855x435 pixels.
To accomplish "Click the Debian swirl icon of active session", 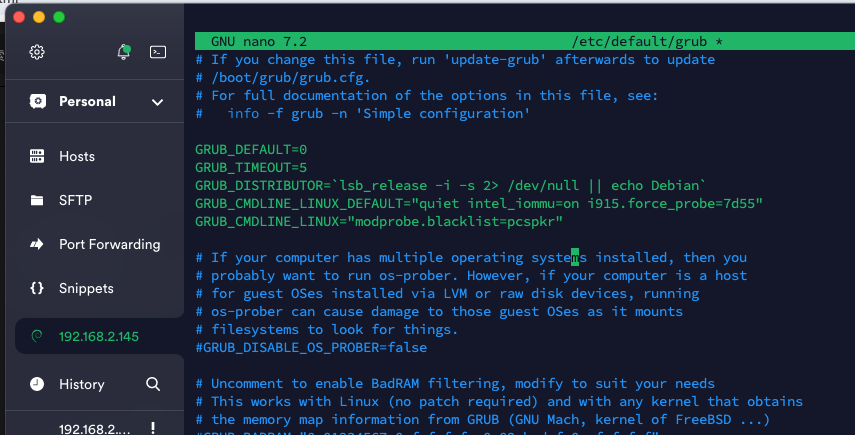I will coord(37,336).
